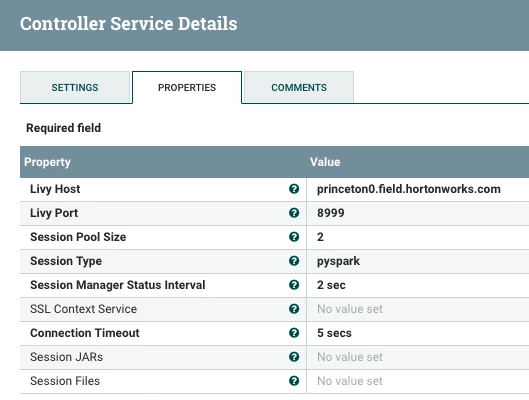Change Session Type value pyspark
The image size is (529, 400).
pyautogui.click(x=338, y=261)
